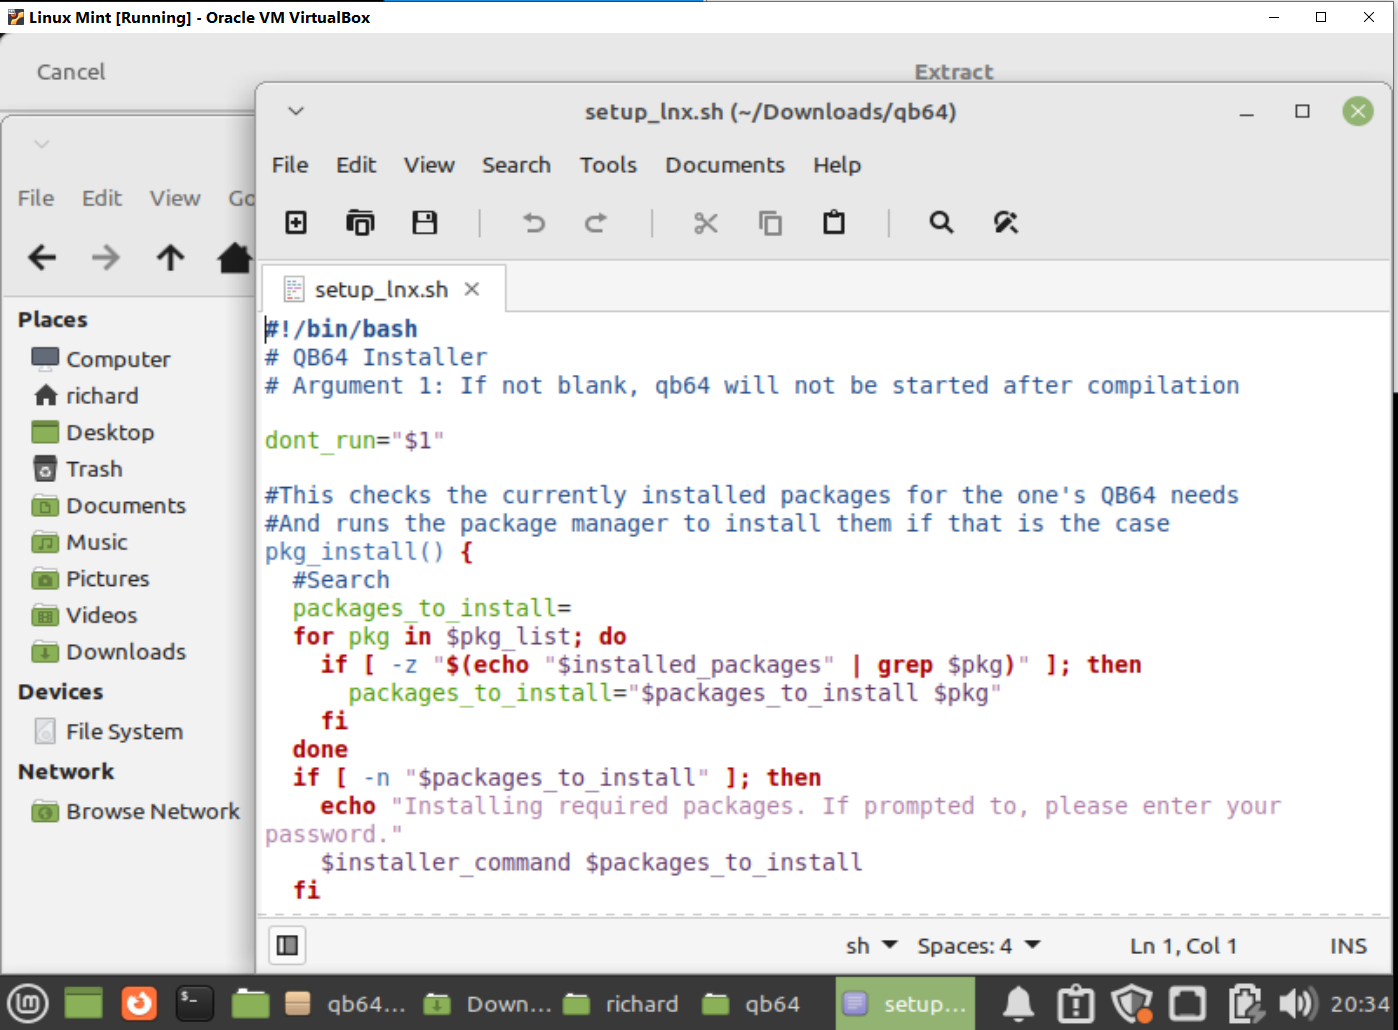Go up one folder in file manager
Screen dimensions: 1398x1030
170,258
